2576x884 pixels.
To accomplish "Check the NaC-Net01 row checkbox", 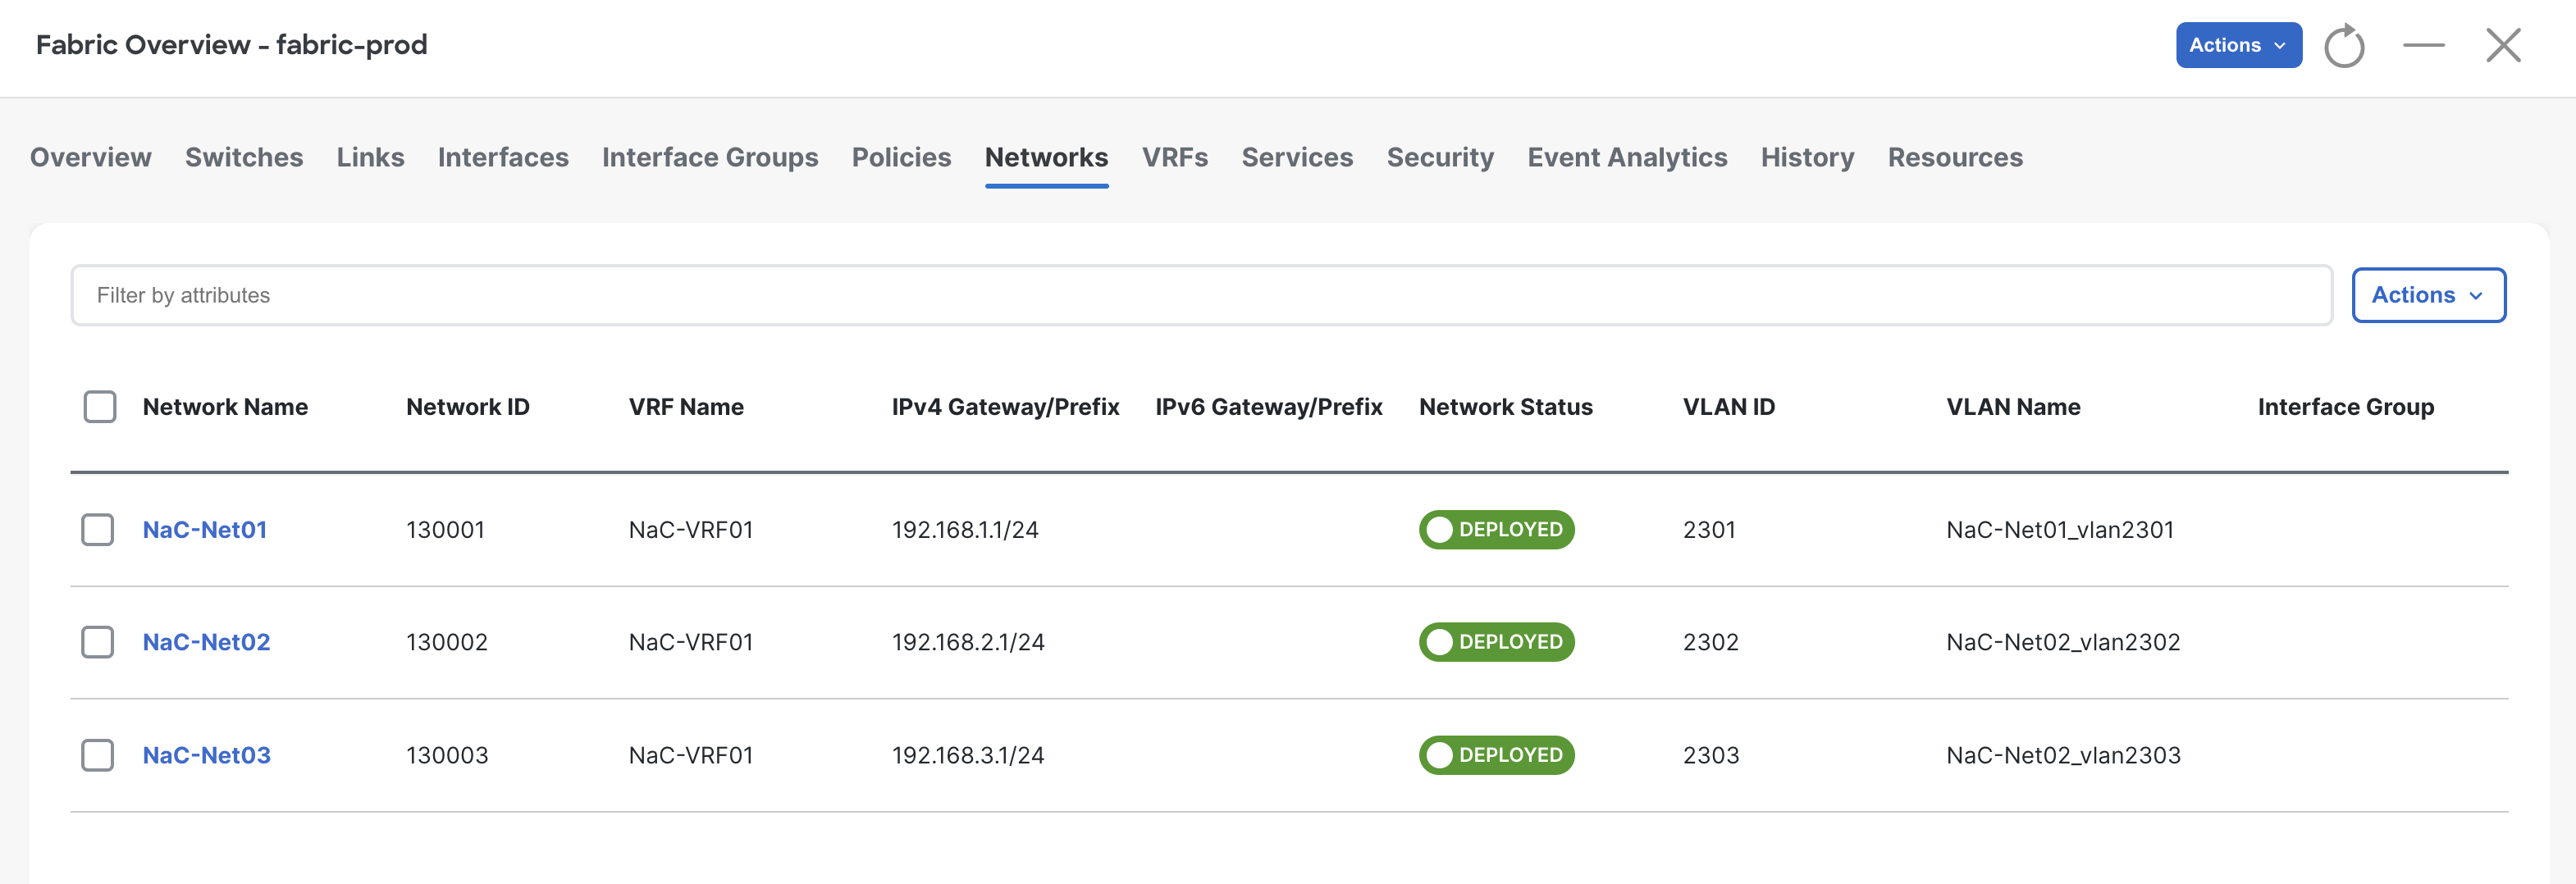I will pyautogui.click(x=98, y=530).
